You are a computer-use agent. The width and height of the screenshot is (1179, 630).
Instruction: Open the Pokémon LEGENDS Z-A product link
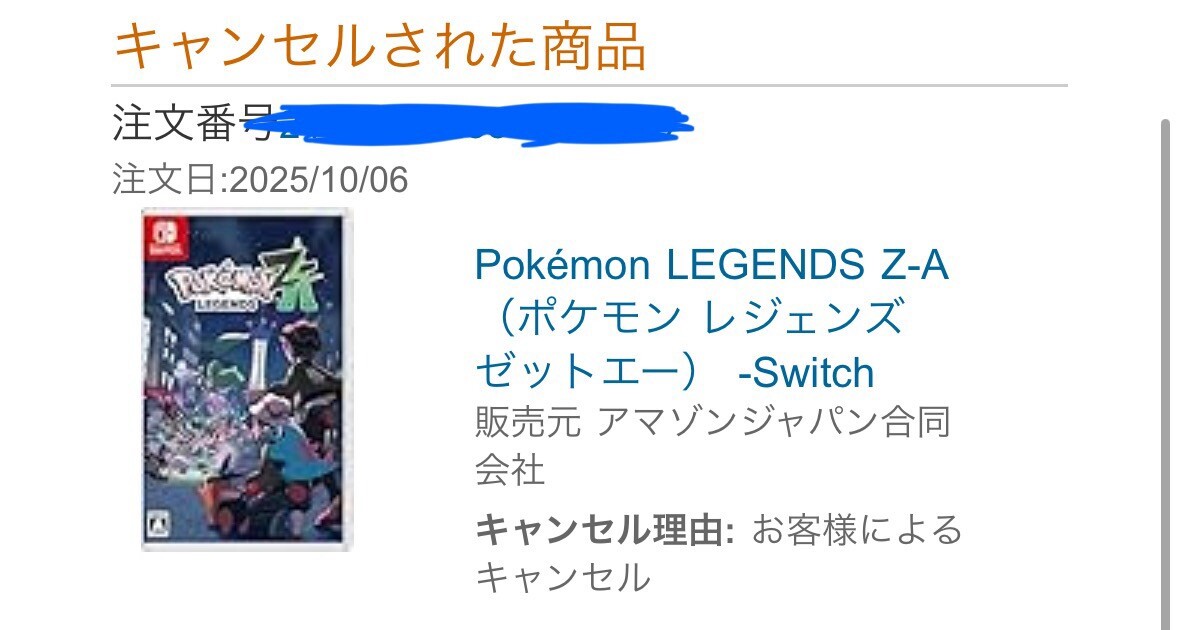coord(711,319)
